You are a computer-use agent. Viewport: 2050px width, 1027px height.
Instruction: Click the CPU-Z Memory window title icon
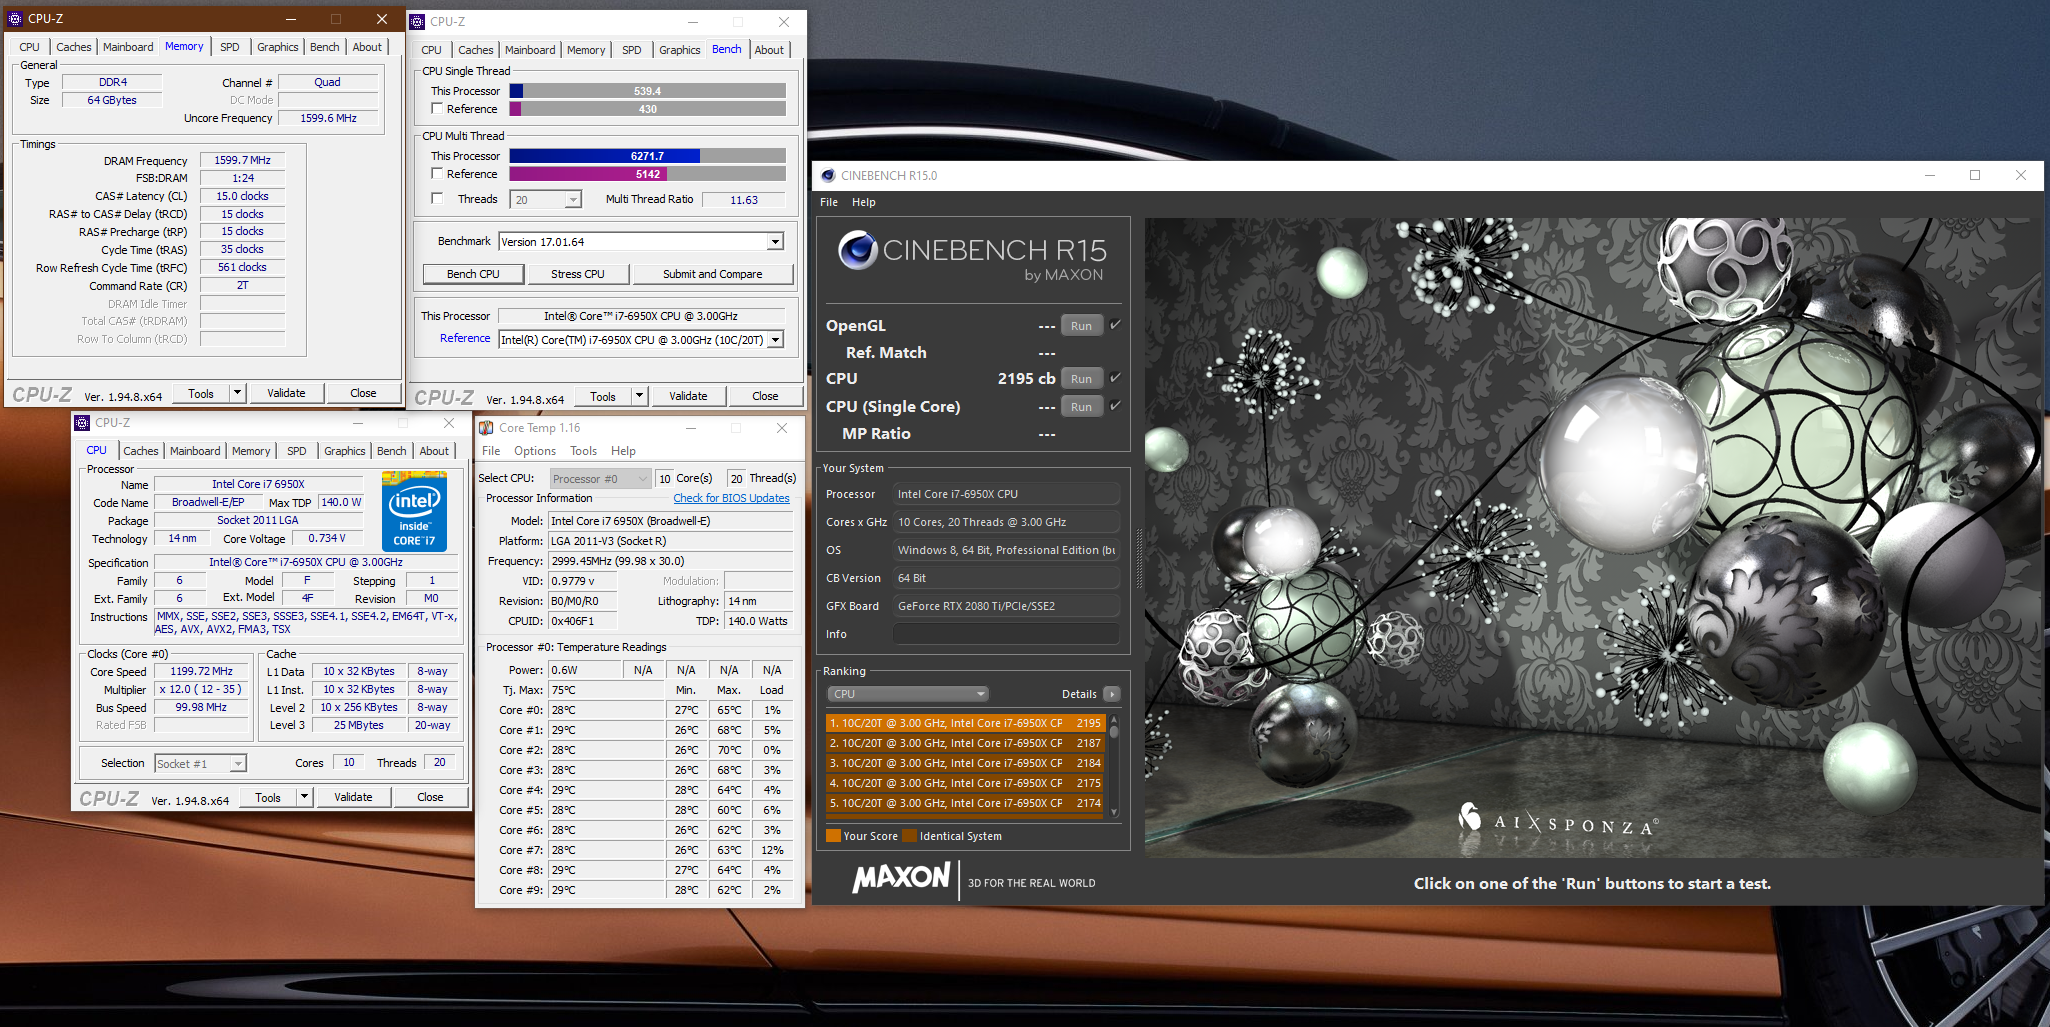point(15,18)
